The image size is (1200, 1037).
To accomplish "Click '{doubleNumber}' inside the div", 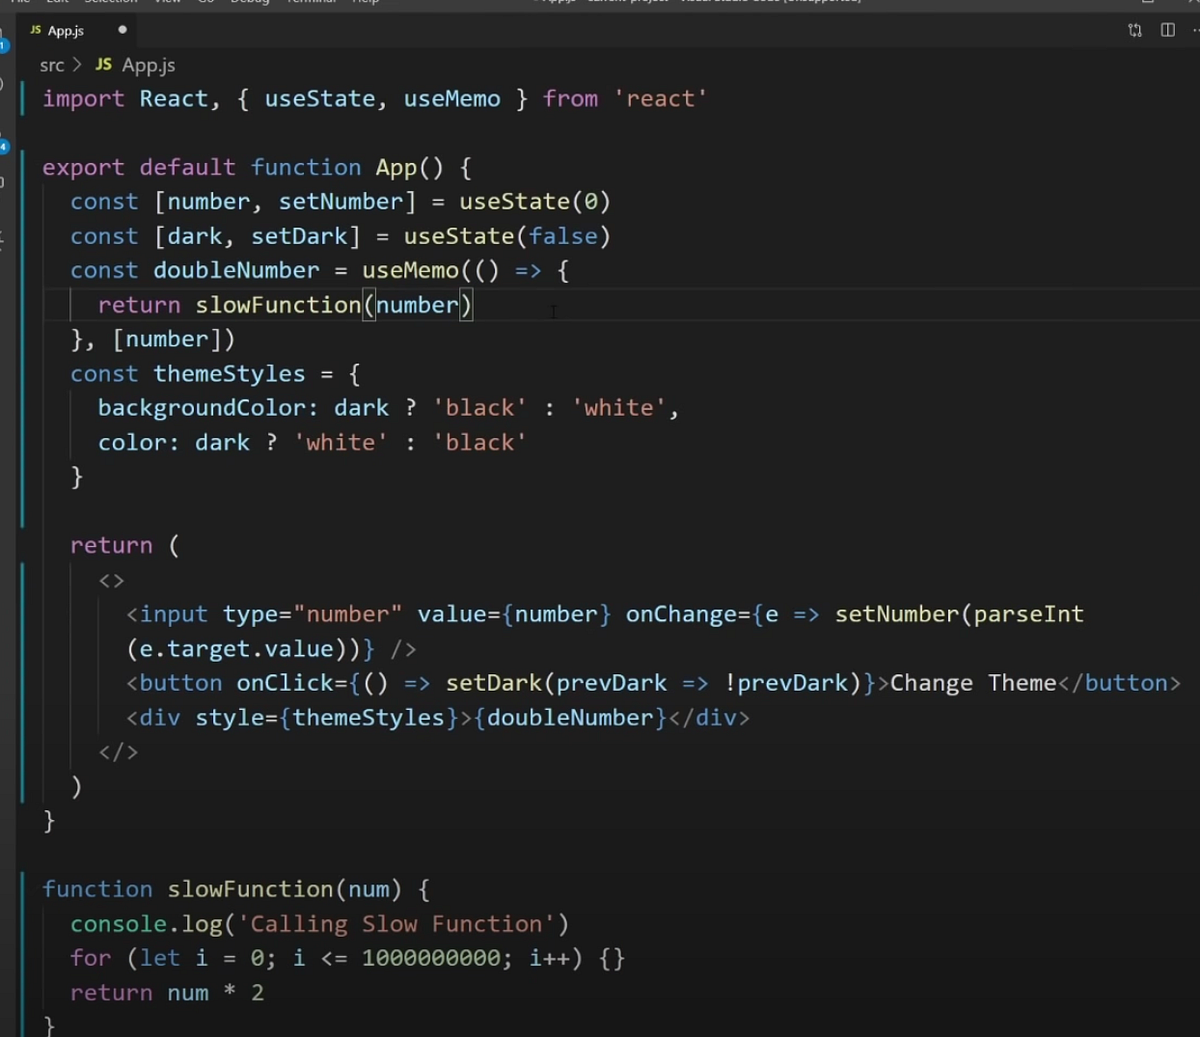I will point(570,718).
